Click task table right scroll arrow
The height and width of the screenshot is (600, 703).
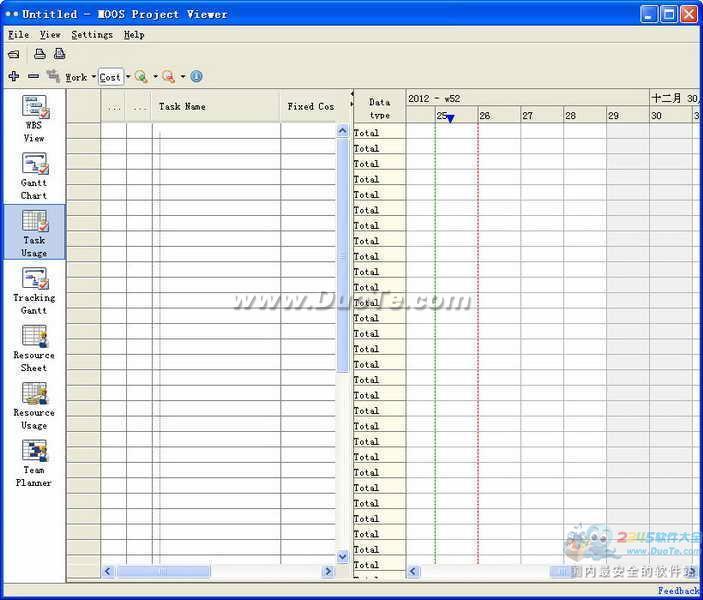[x=329, y=571]
